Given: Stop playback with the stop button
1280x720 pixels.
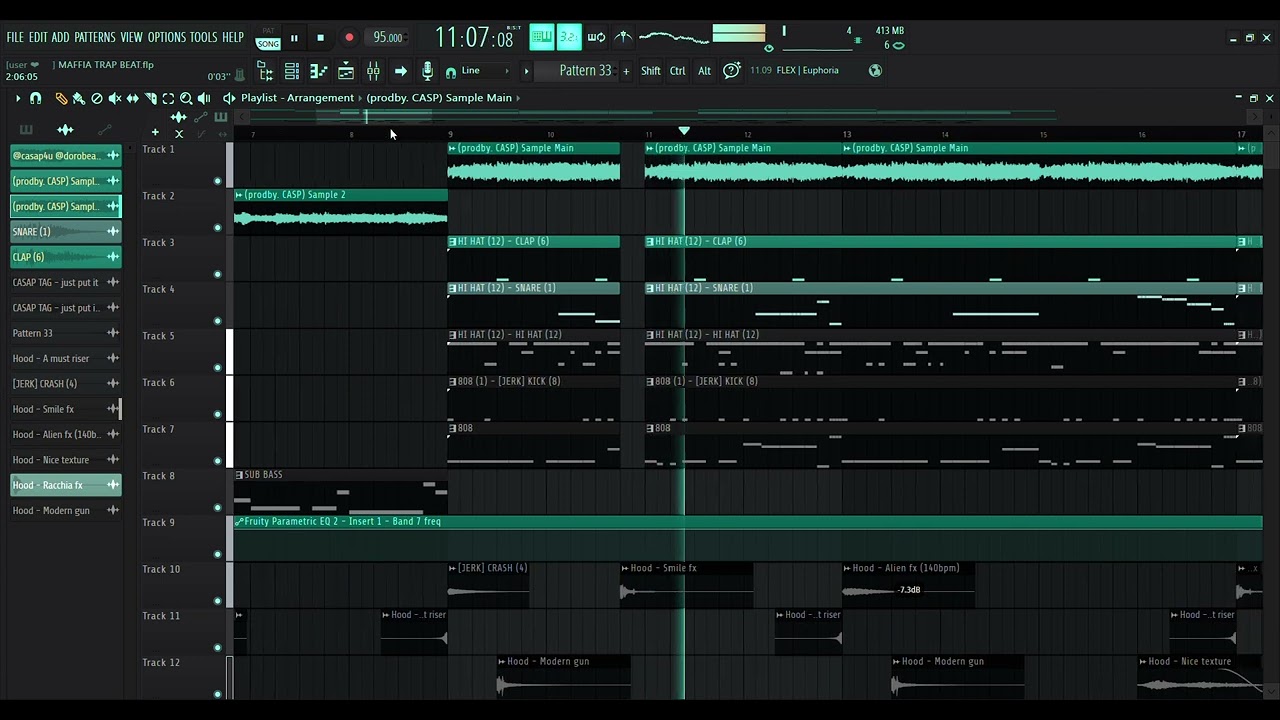Looking at the screenshot, I should 320,38.
